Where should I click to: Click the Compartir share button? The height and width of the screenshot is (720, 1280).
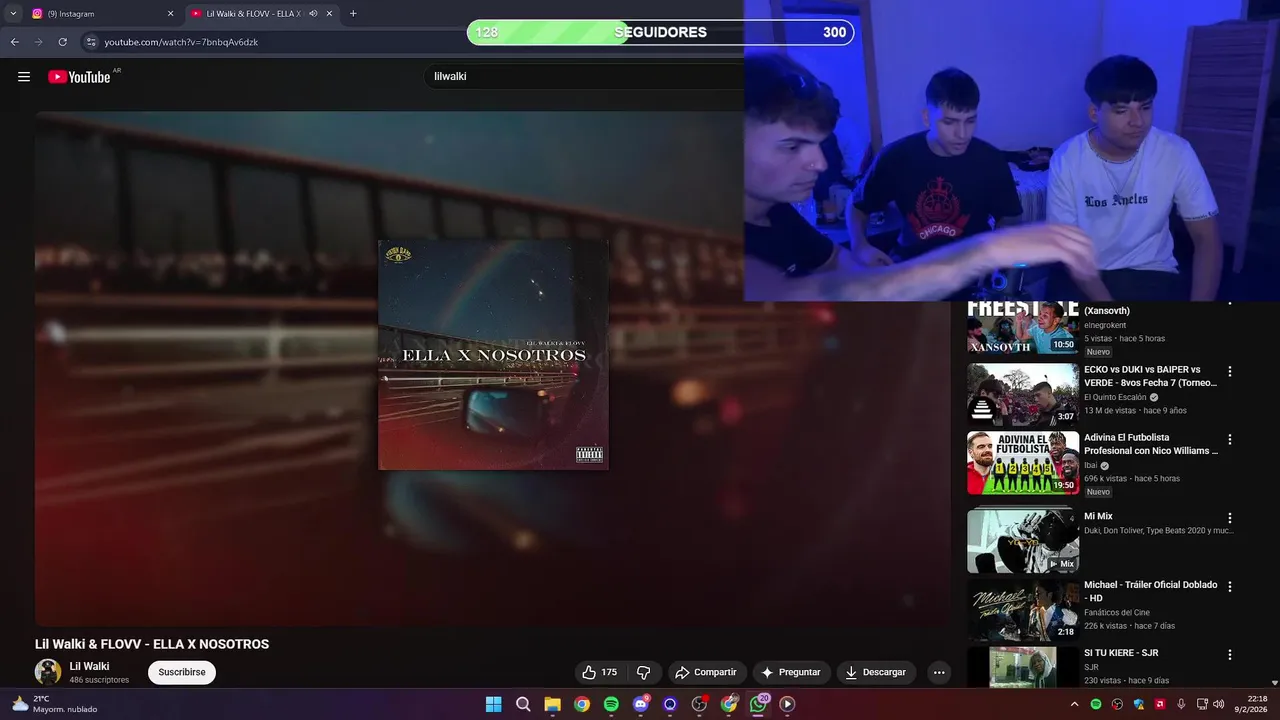[706, 672]
